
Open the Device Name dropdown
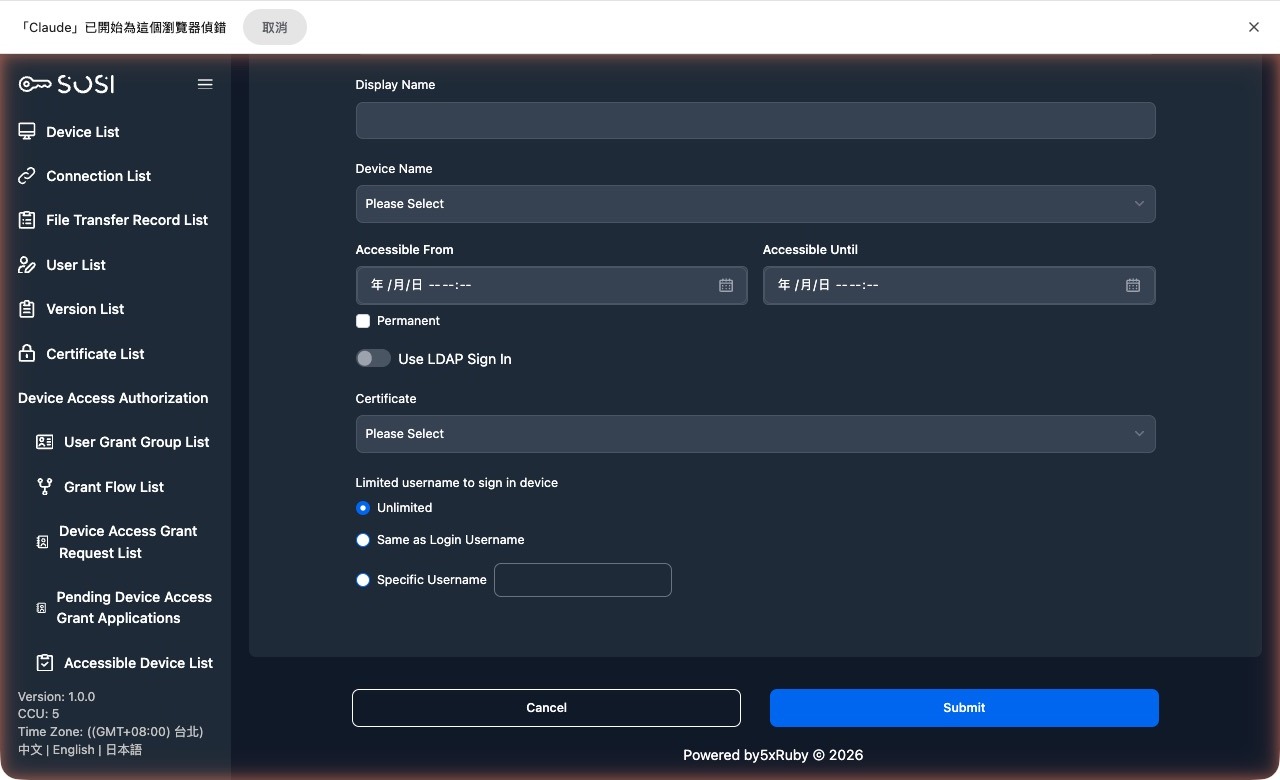coord(755,203)
